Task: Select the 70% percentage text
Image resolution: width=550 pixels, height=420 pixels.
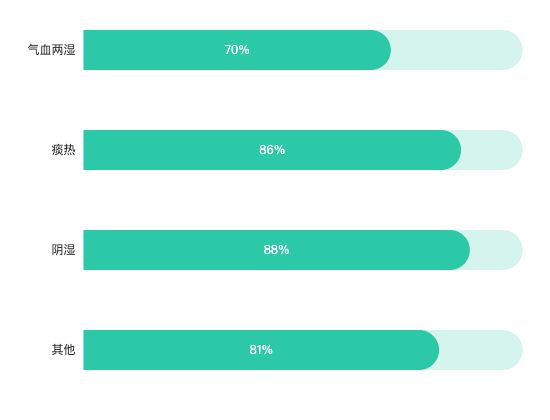Action: 237,50
